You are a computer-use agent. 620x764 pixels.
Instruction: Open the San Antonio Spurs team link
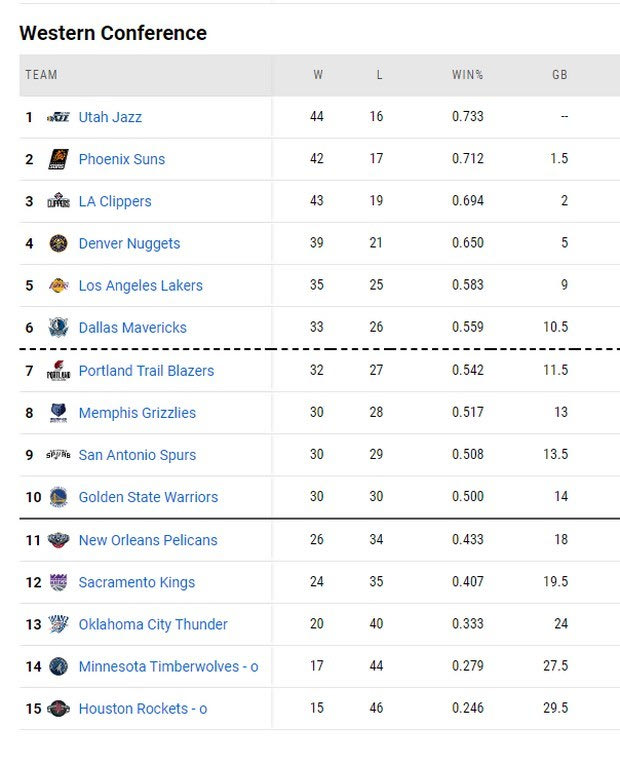click(137, 455)
